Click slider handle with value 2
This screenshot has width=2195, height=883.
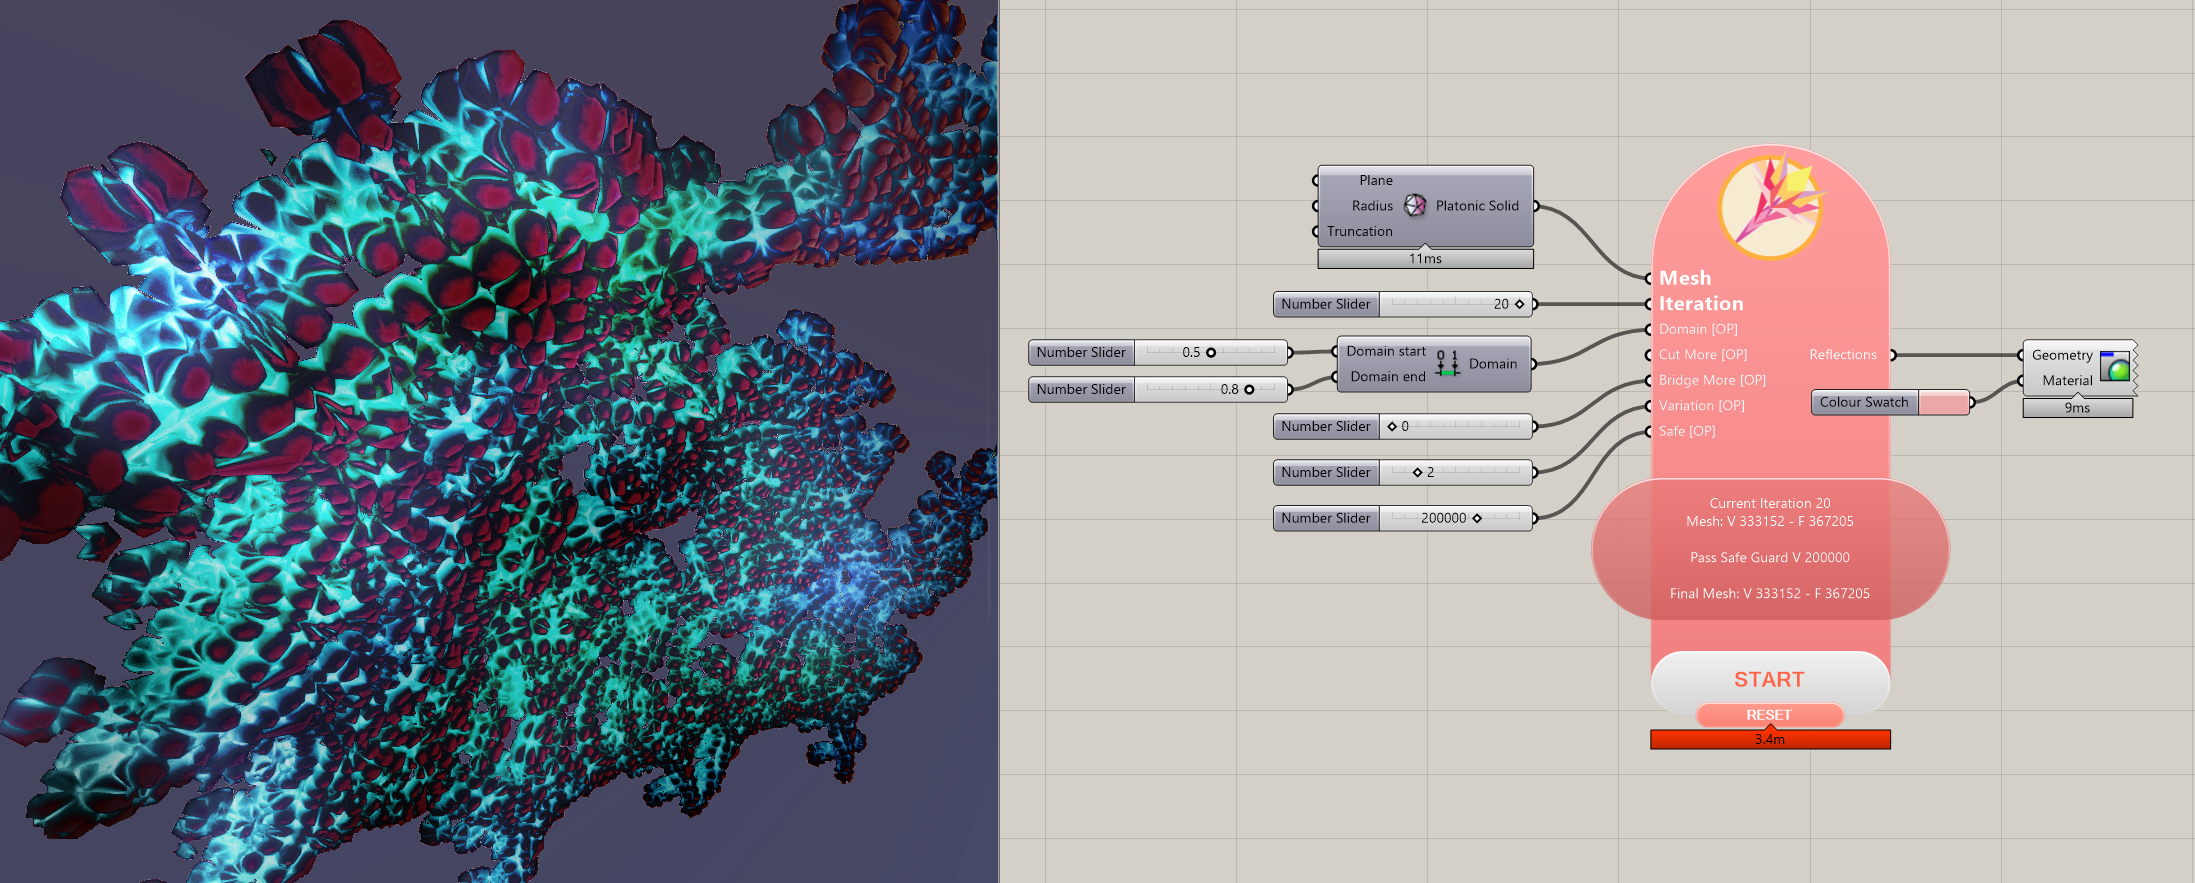pos(1417,473)
